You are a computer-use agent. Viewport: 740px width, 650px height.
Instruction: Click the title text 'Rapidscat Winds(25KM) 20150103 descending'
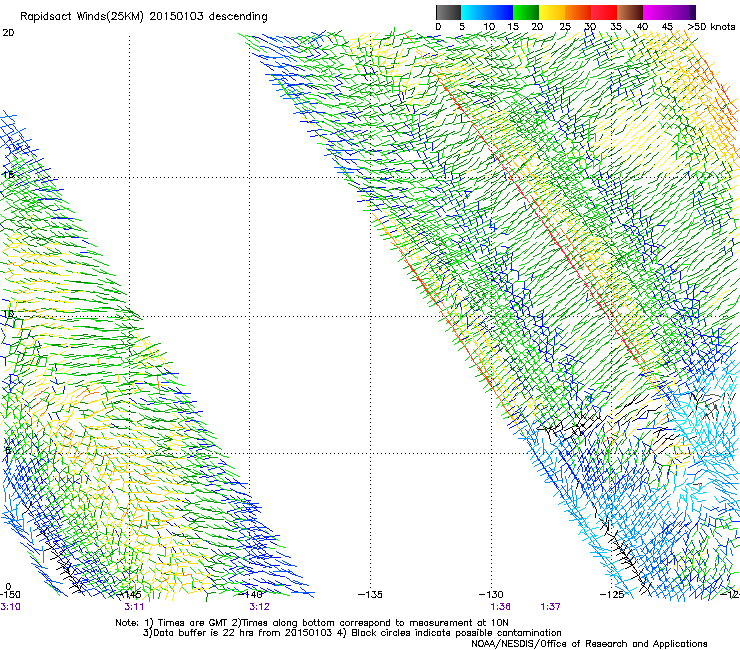(x=144, y=16)
